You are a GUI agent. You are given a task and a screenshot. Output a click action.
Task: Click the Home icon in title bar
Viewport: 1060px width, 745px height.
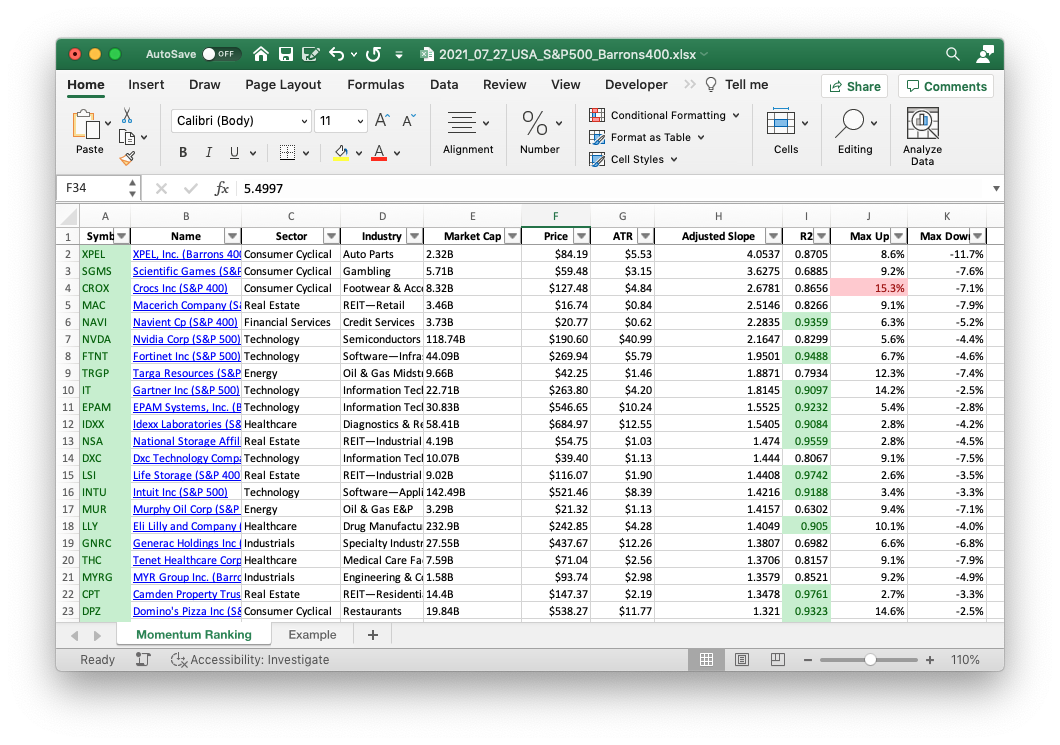pos(261,54)
